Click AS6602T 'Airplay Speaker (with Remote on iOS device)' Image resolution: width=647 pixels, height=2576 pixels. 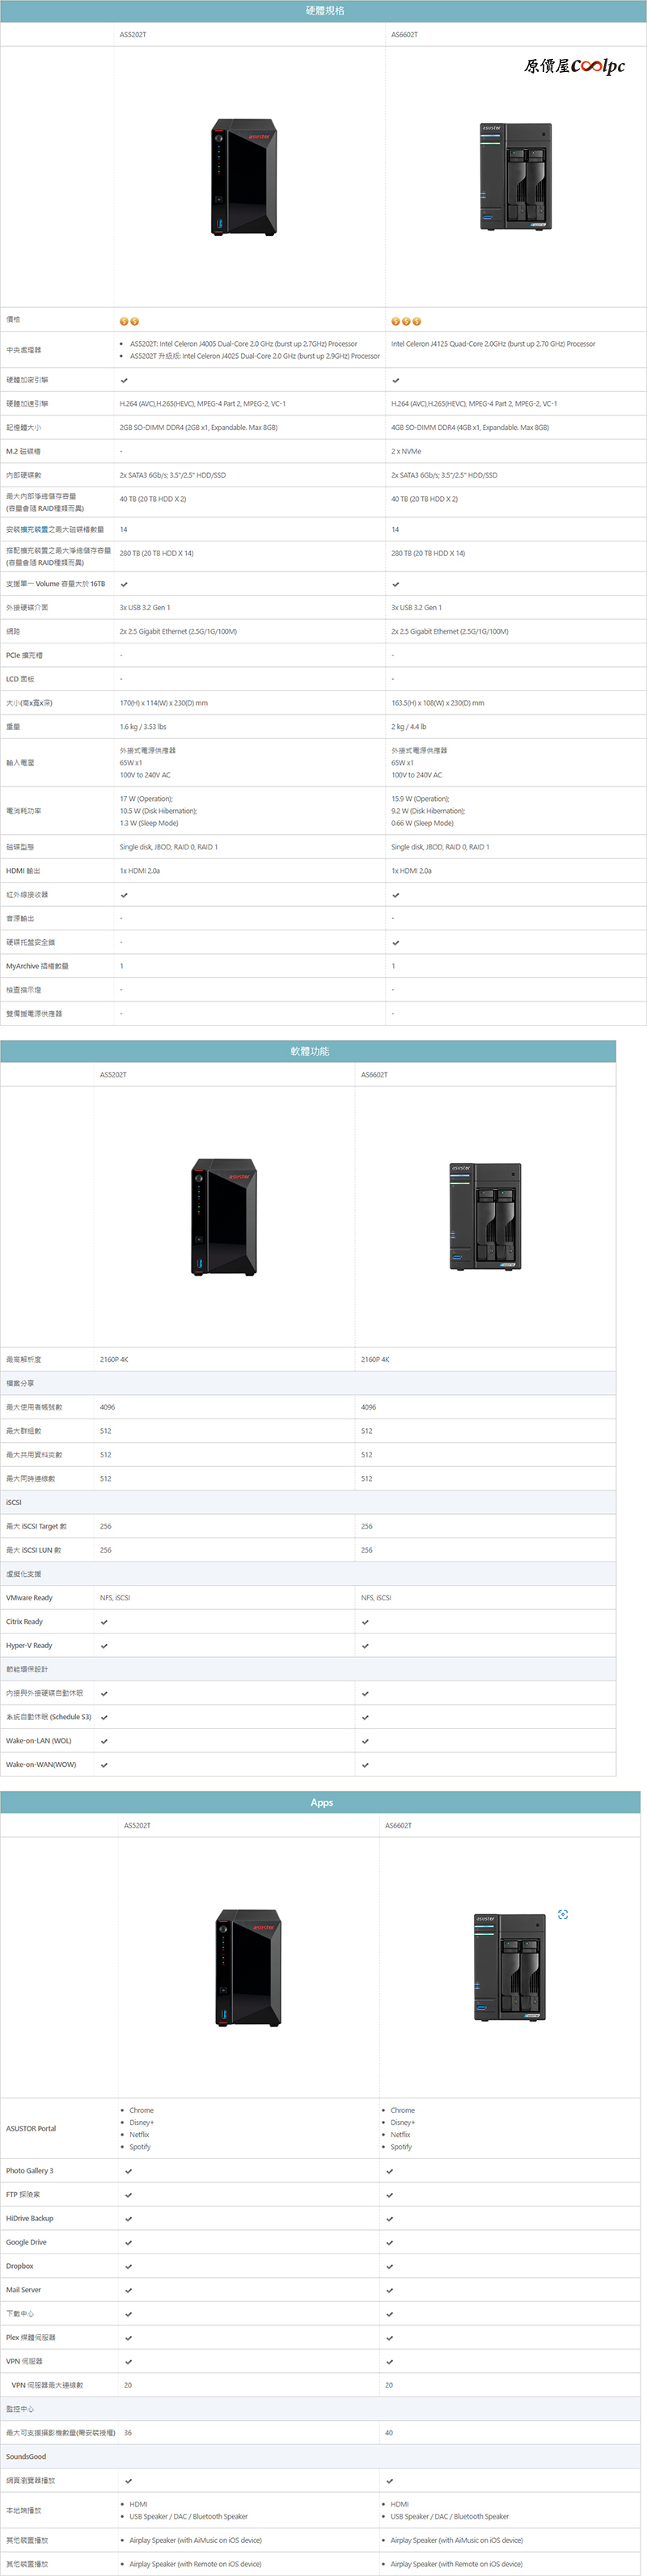456,2564
